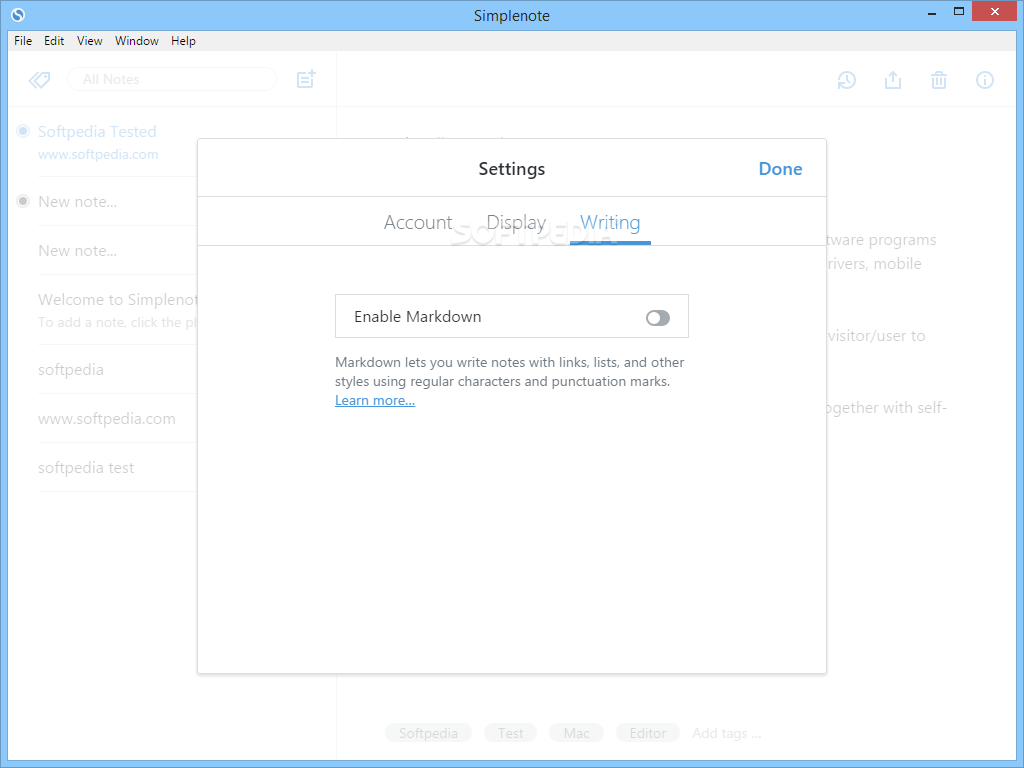This screenshot has height=768, width=1024.
Task: Select the Writing settings tab
Action: [610, 223]
